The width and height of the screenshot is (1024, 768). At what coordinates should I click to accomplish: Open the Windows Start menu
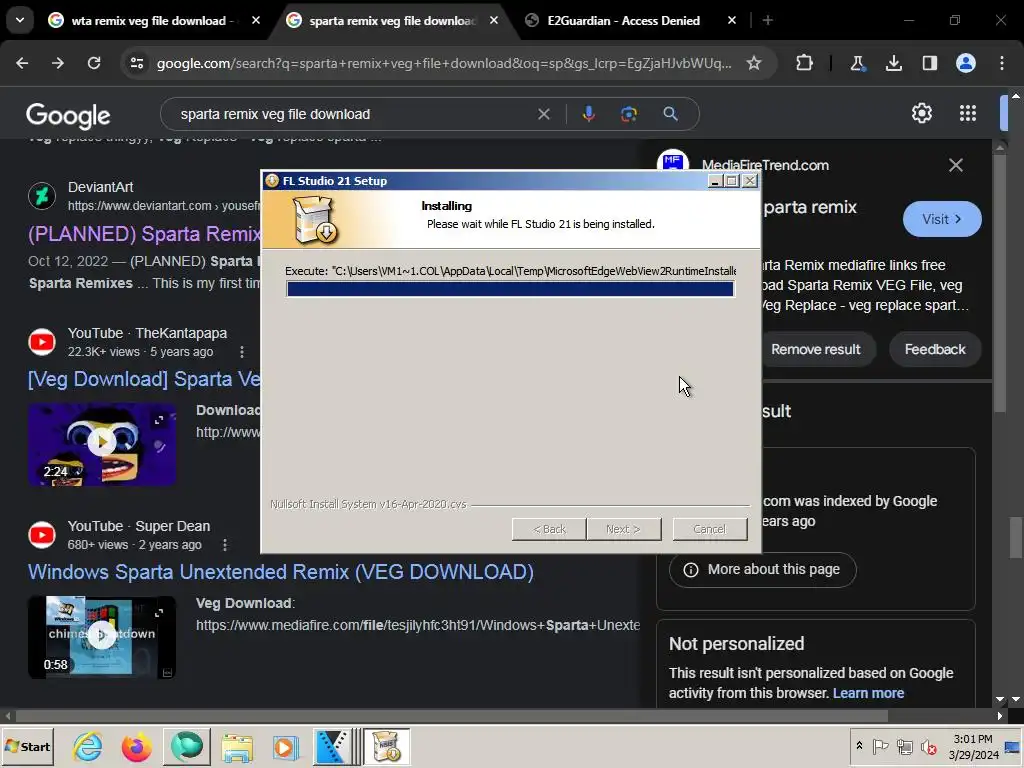[27, 746]
